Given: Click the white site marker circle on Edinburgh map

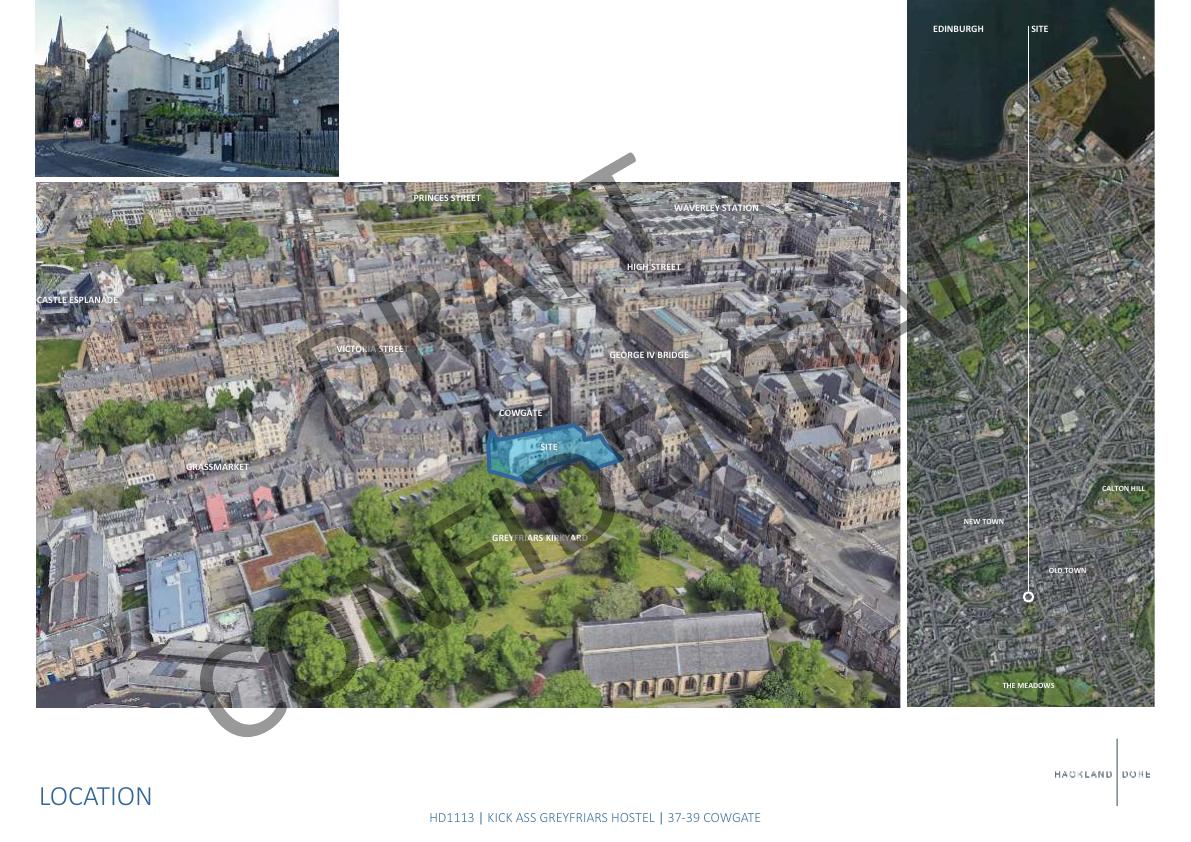Looking at the screenshot, I should (1028, 597).
